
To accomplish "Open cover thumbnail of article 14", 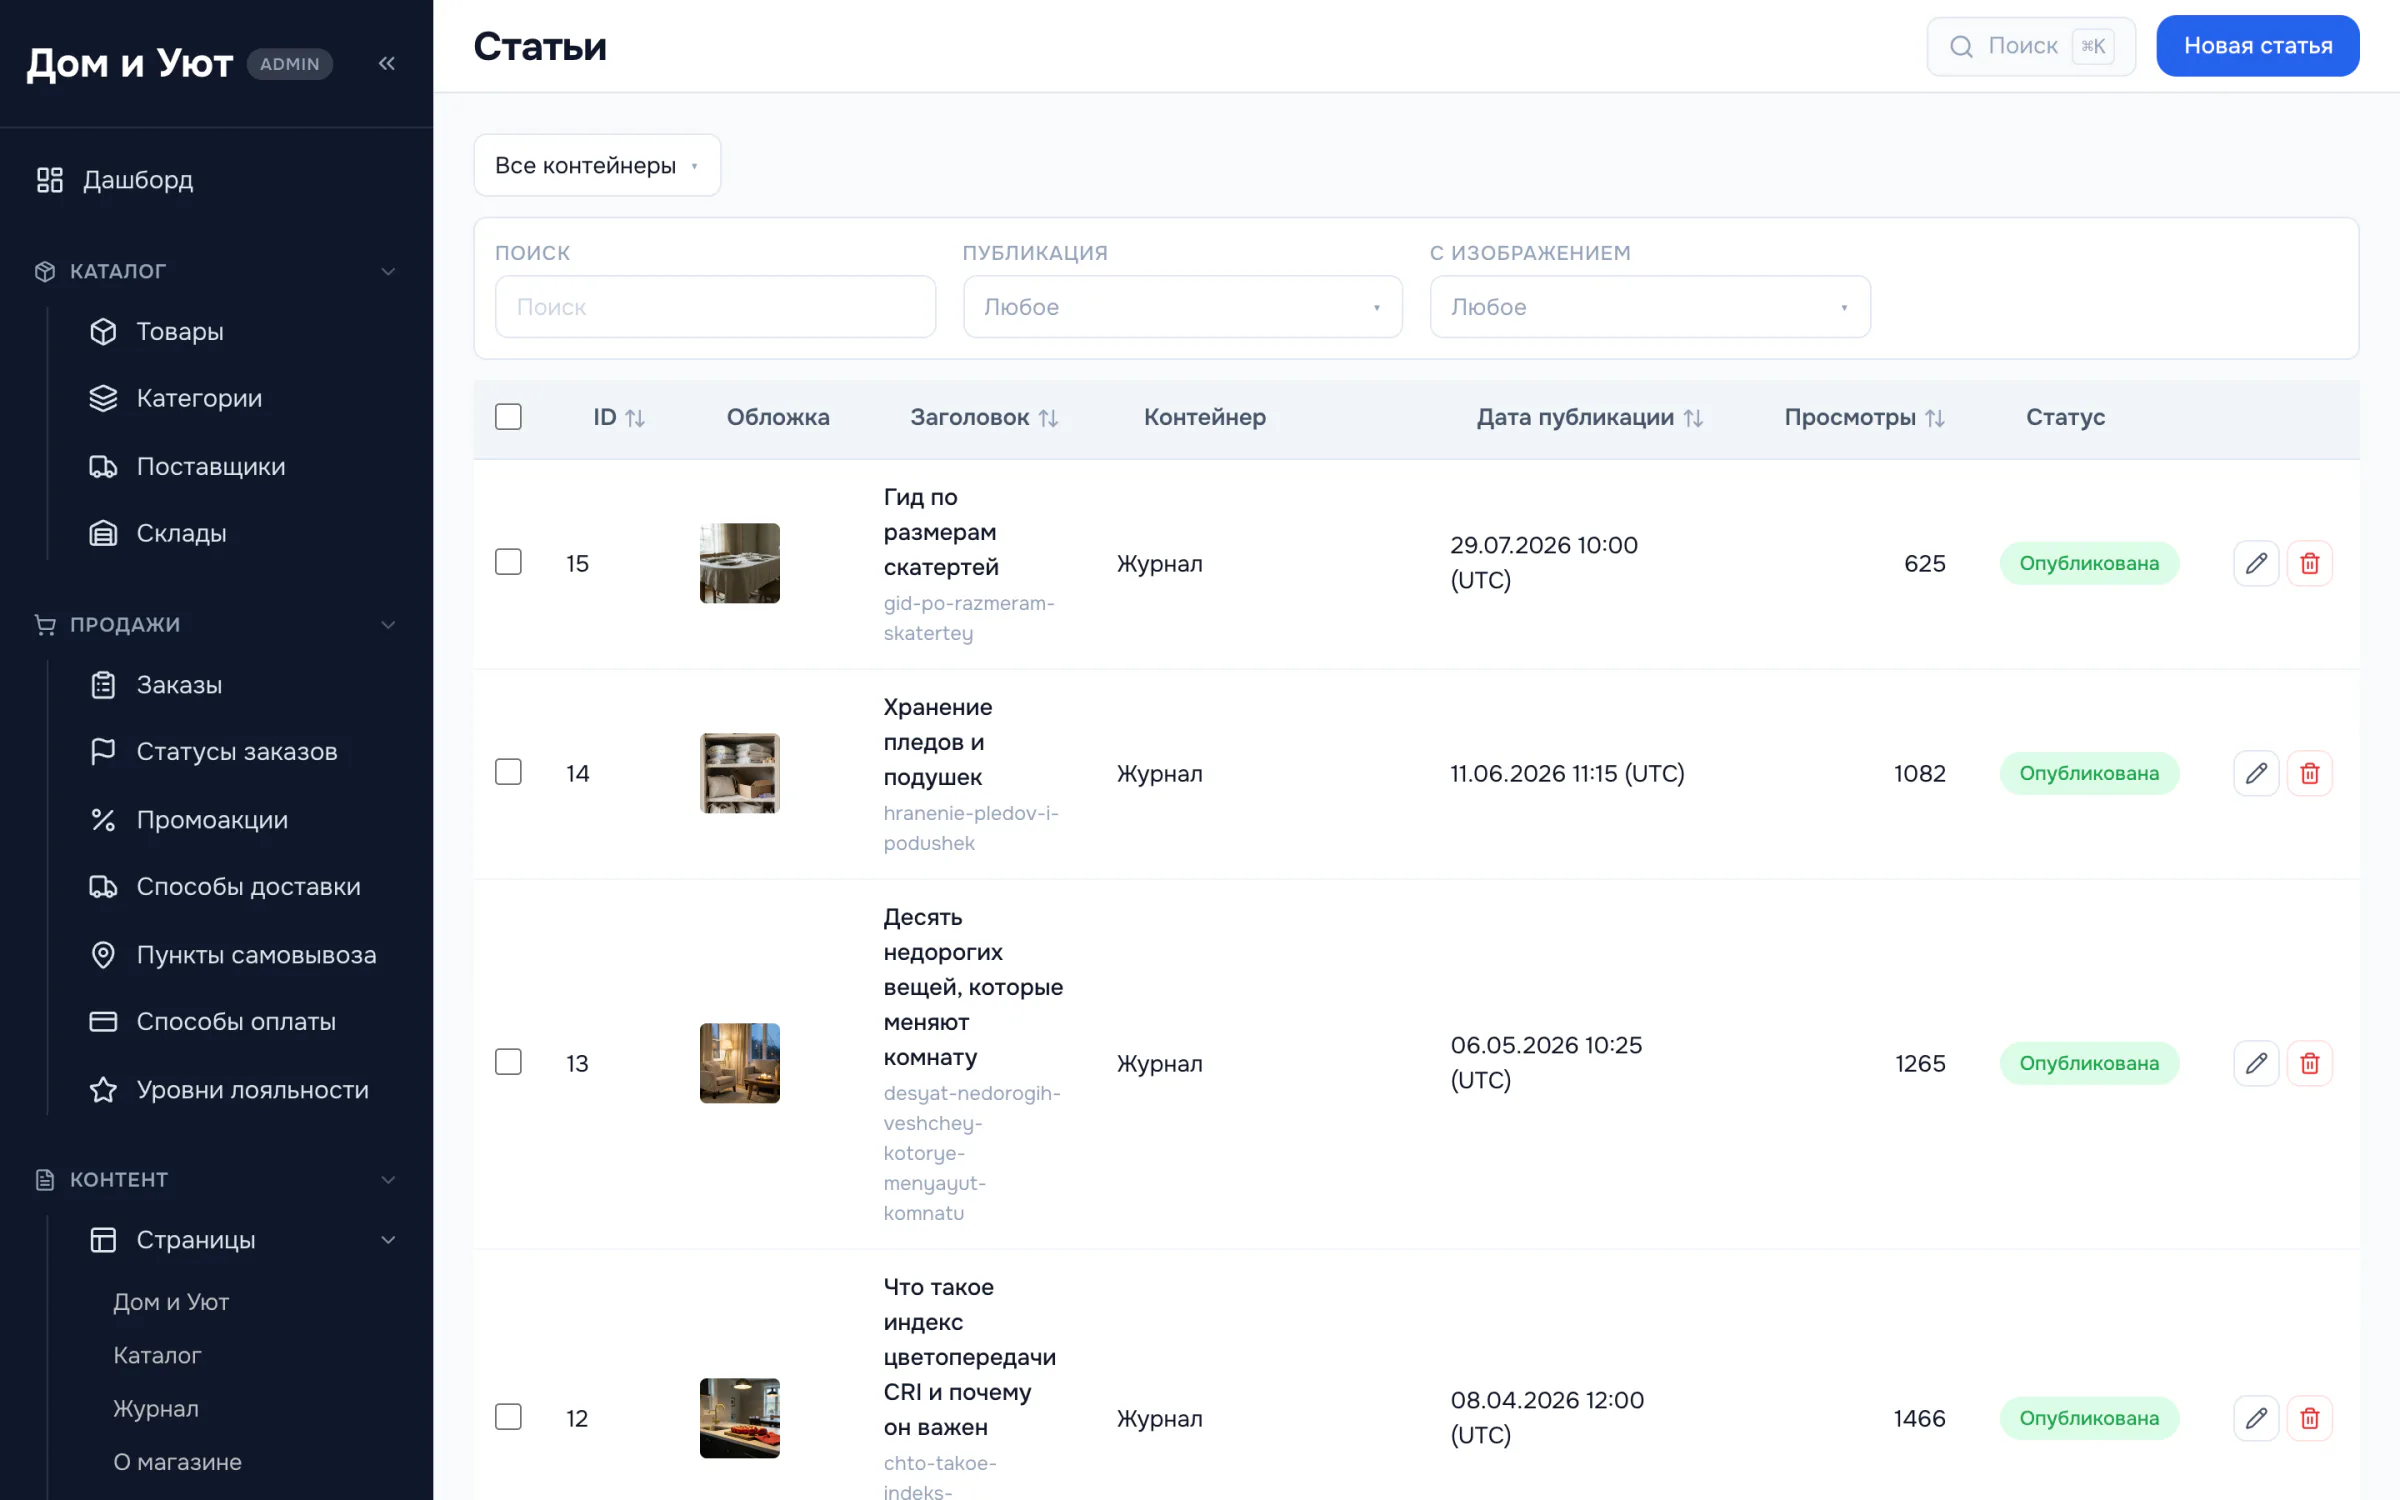I will click(740, 773).
